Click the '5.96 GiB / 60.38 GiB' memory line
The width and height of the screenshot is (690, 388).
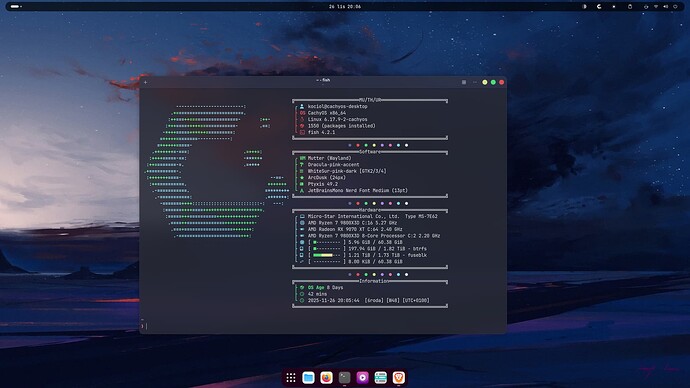pyautogui.click(x=375, y=242)
